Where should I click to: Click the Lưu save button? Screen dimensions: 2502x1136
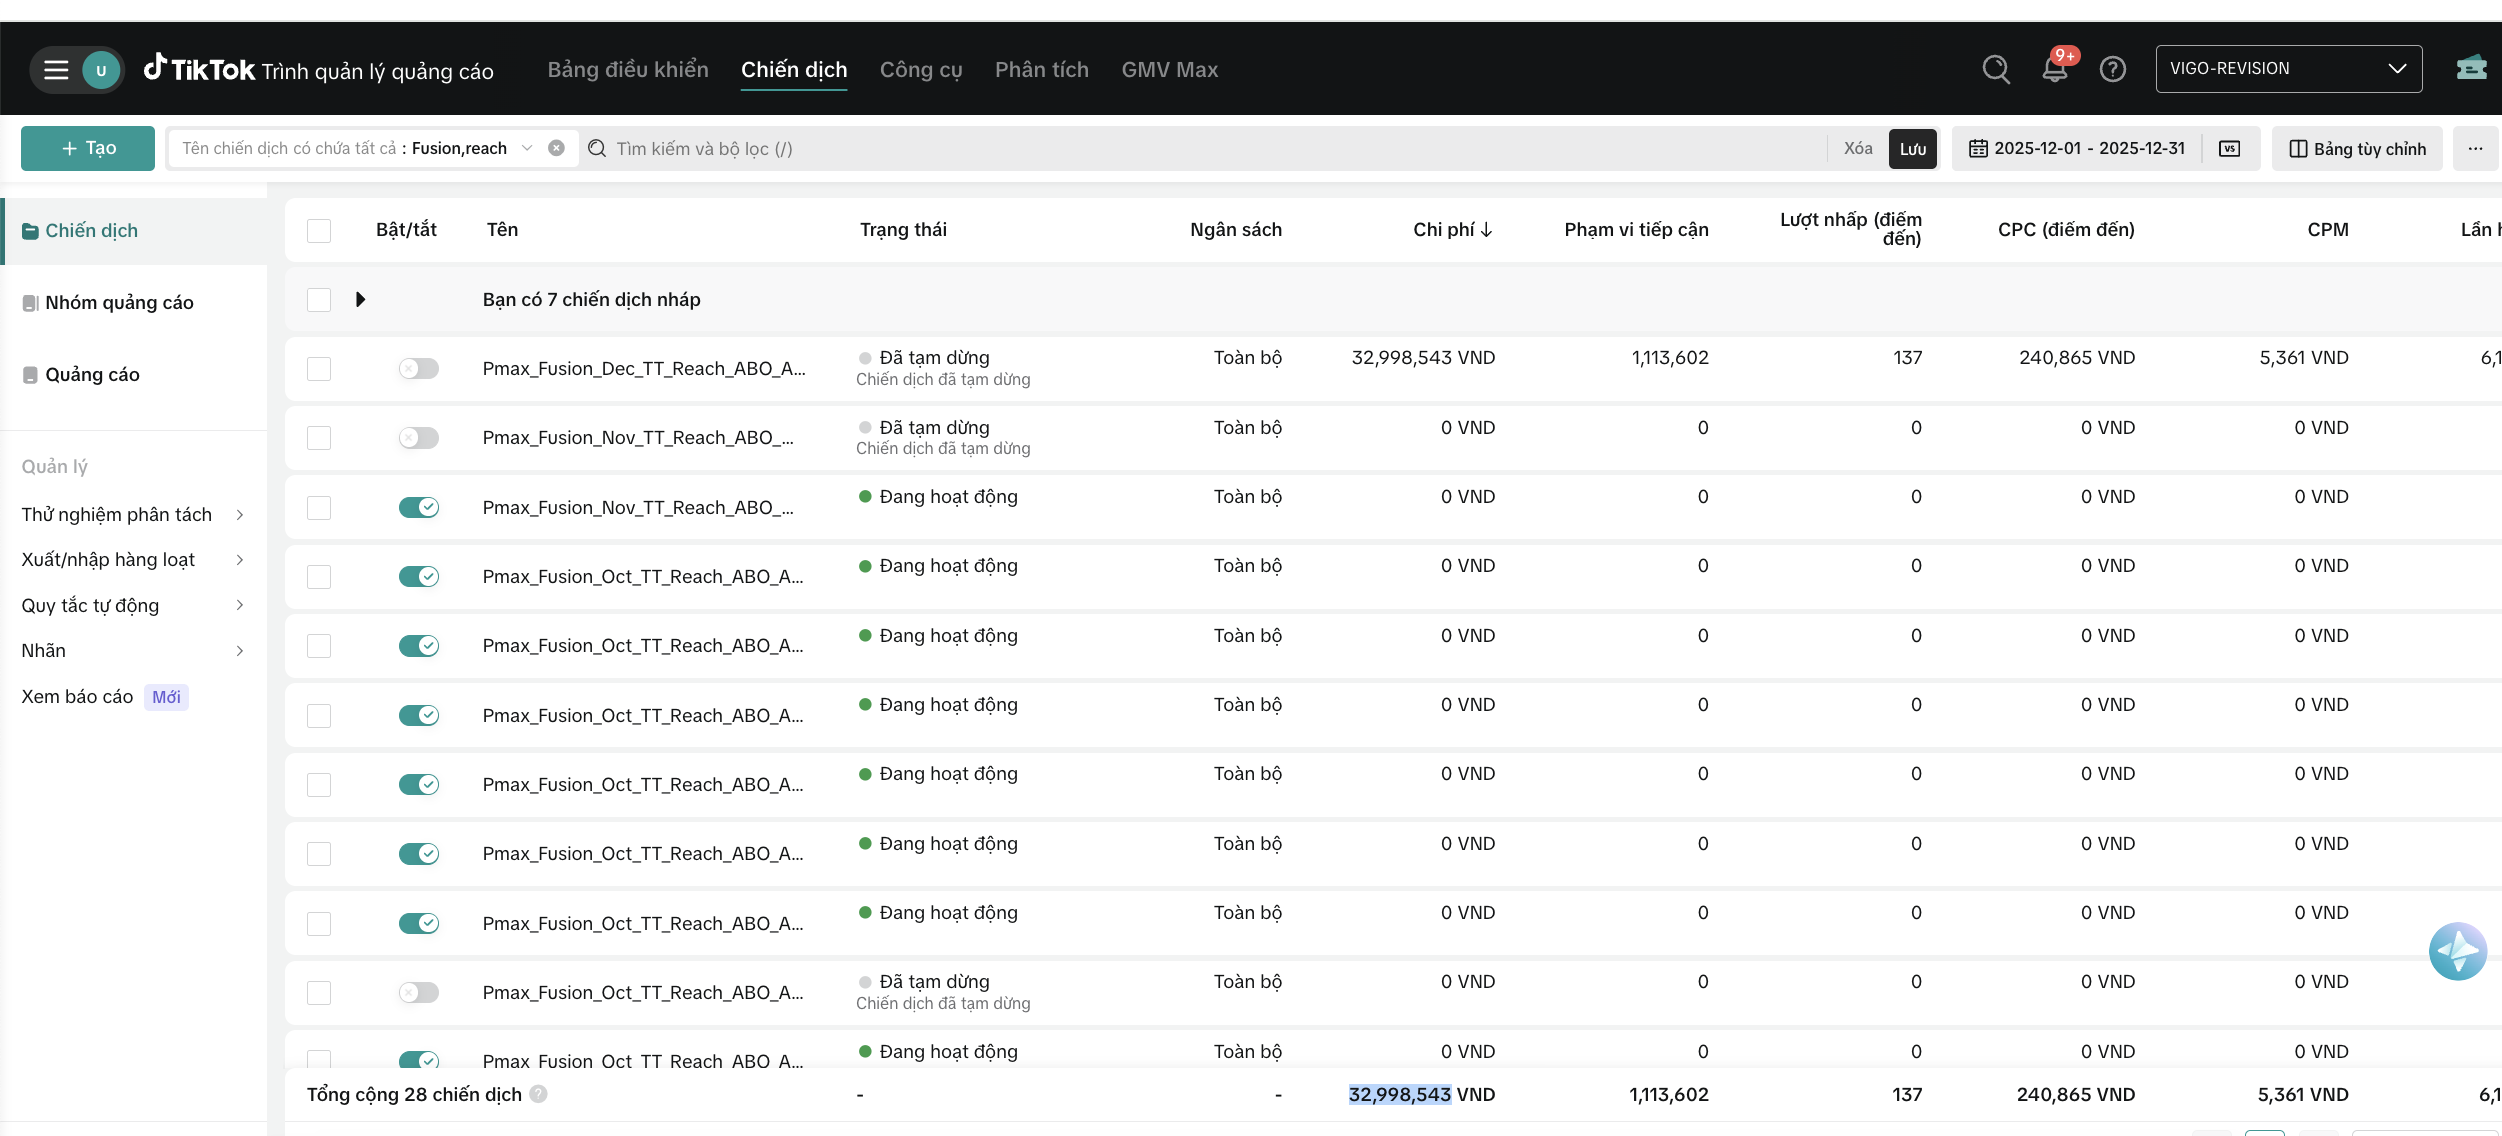(x=1912, y=149)
